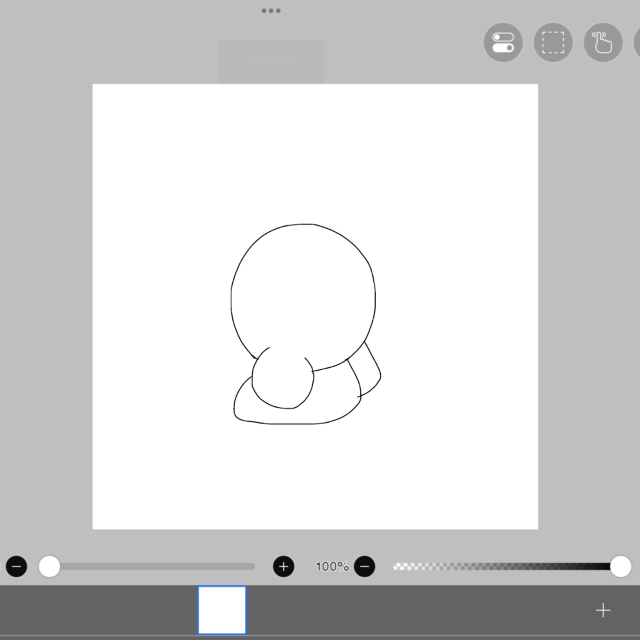Click the partially visible button at right edge
640x640 pixels.
pyautogui.click(x=636, y=43)
